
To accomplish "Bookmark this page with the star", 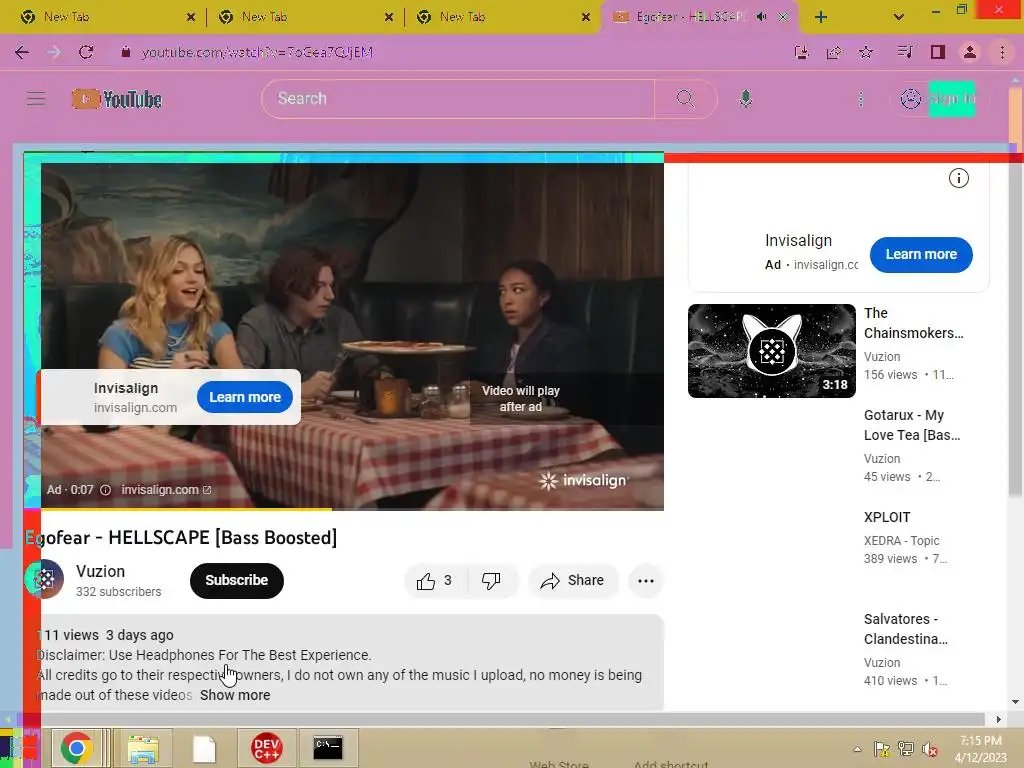I will pos(866,52).
